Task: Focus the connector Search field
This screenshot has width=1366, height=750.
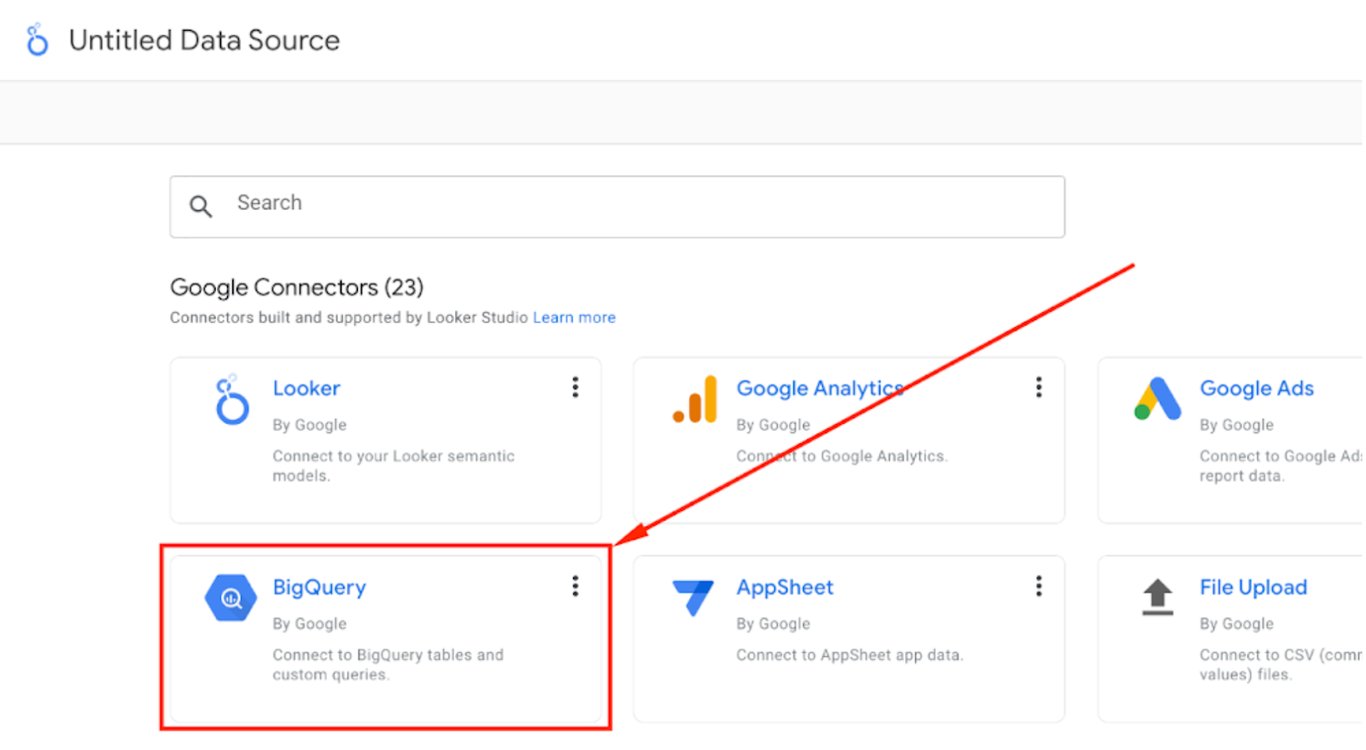Action: click(617, 207)
